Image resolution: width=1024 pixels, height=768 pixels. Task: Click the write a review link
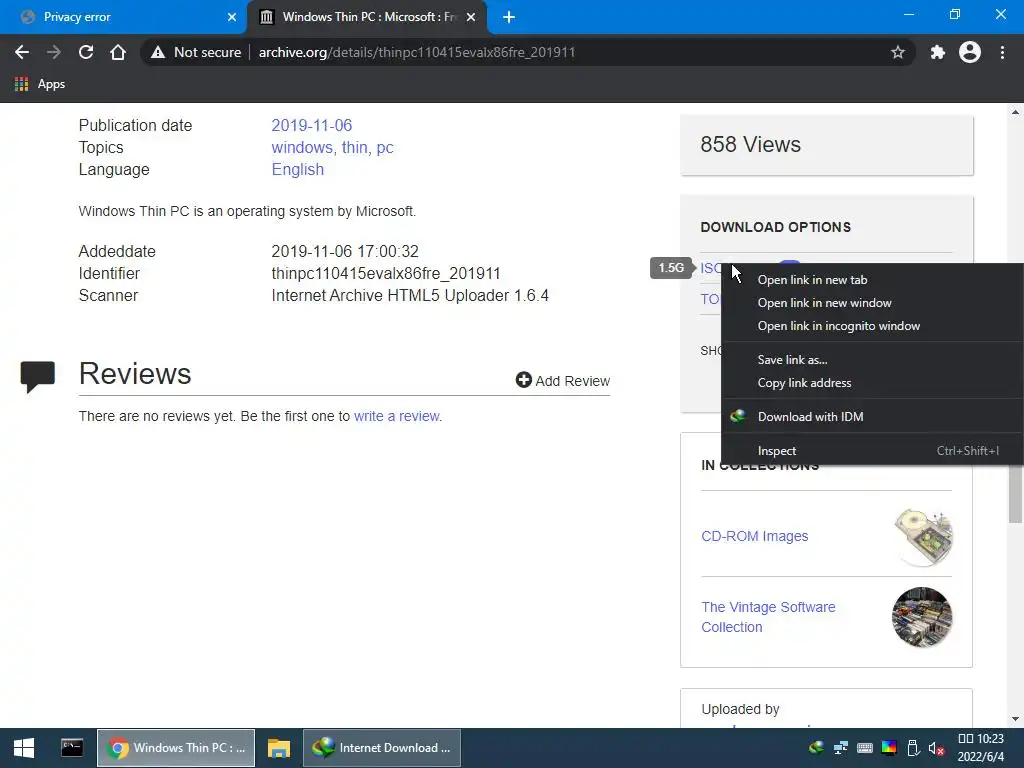pos(396,416)
